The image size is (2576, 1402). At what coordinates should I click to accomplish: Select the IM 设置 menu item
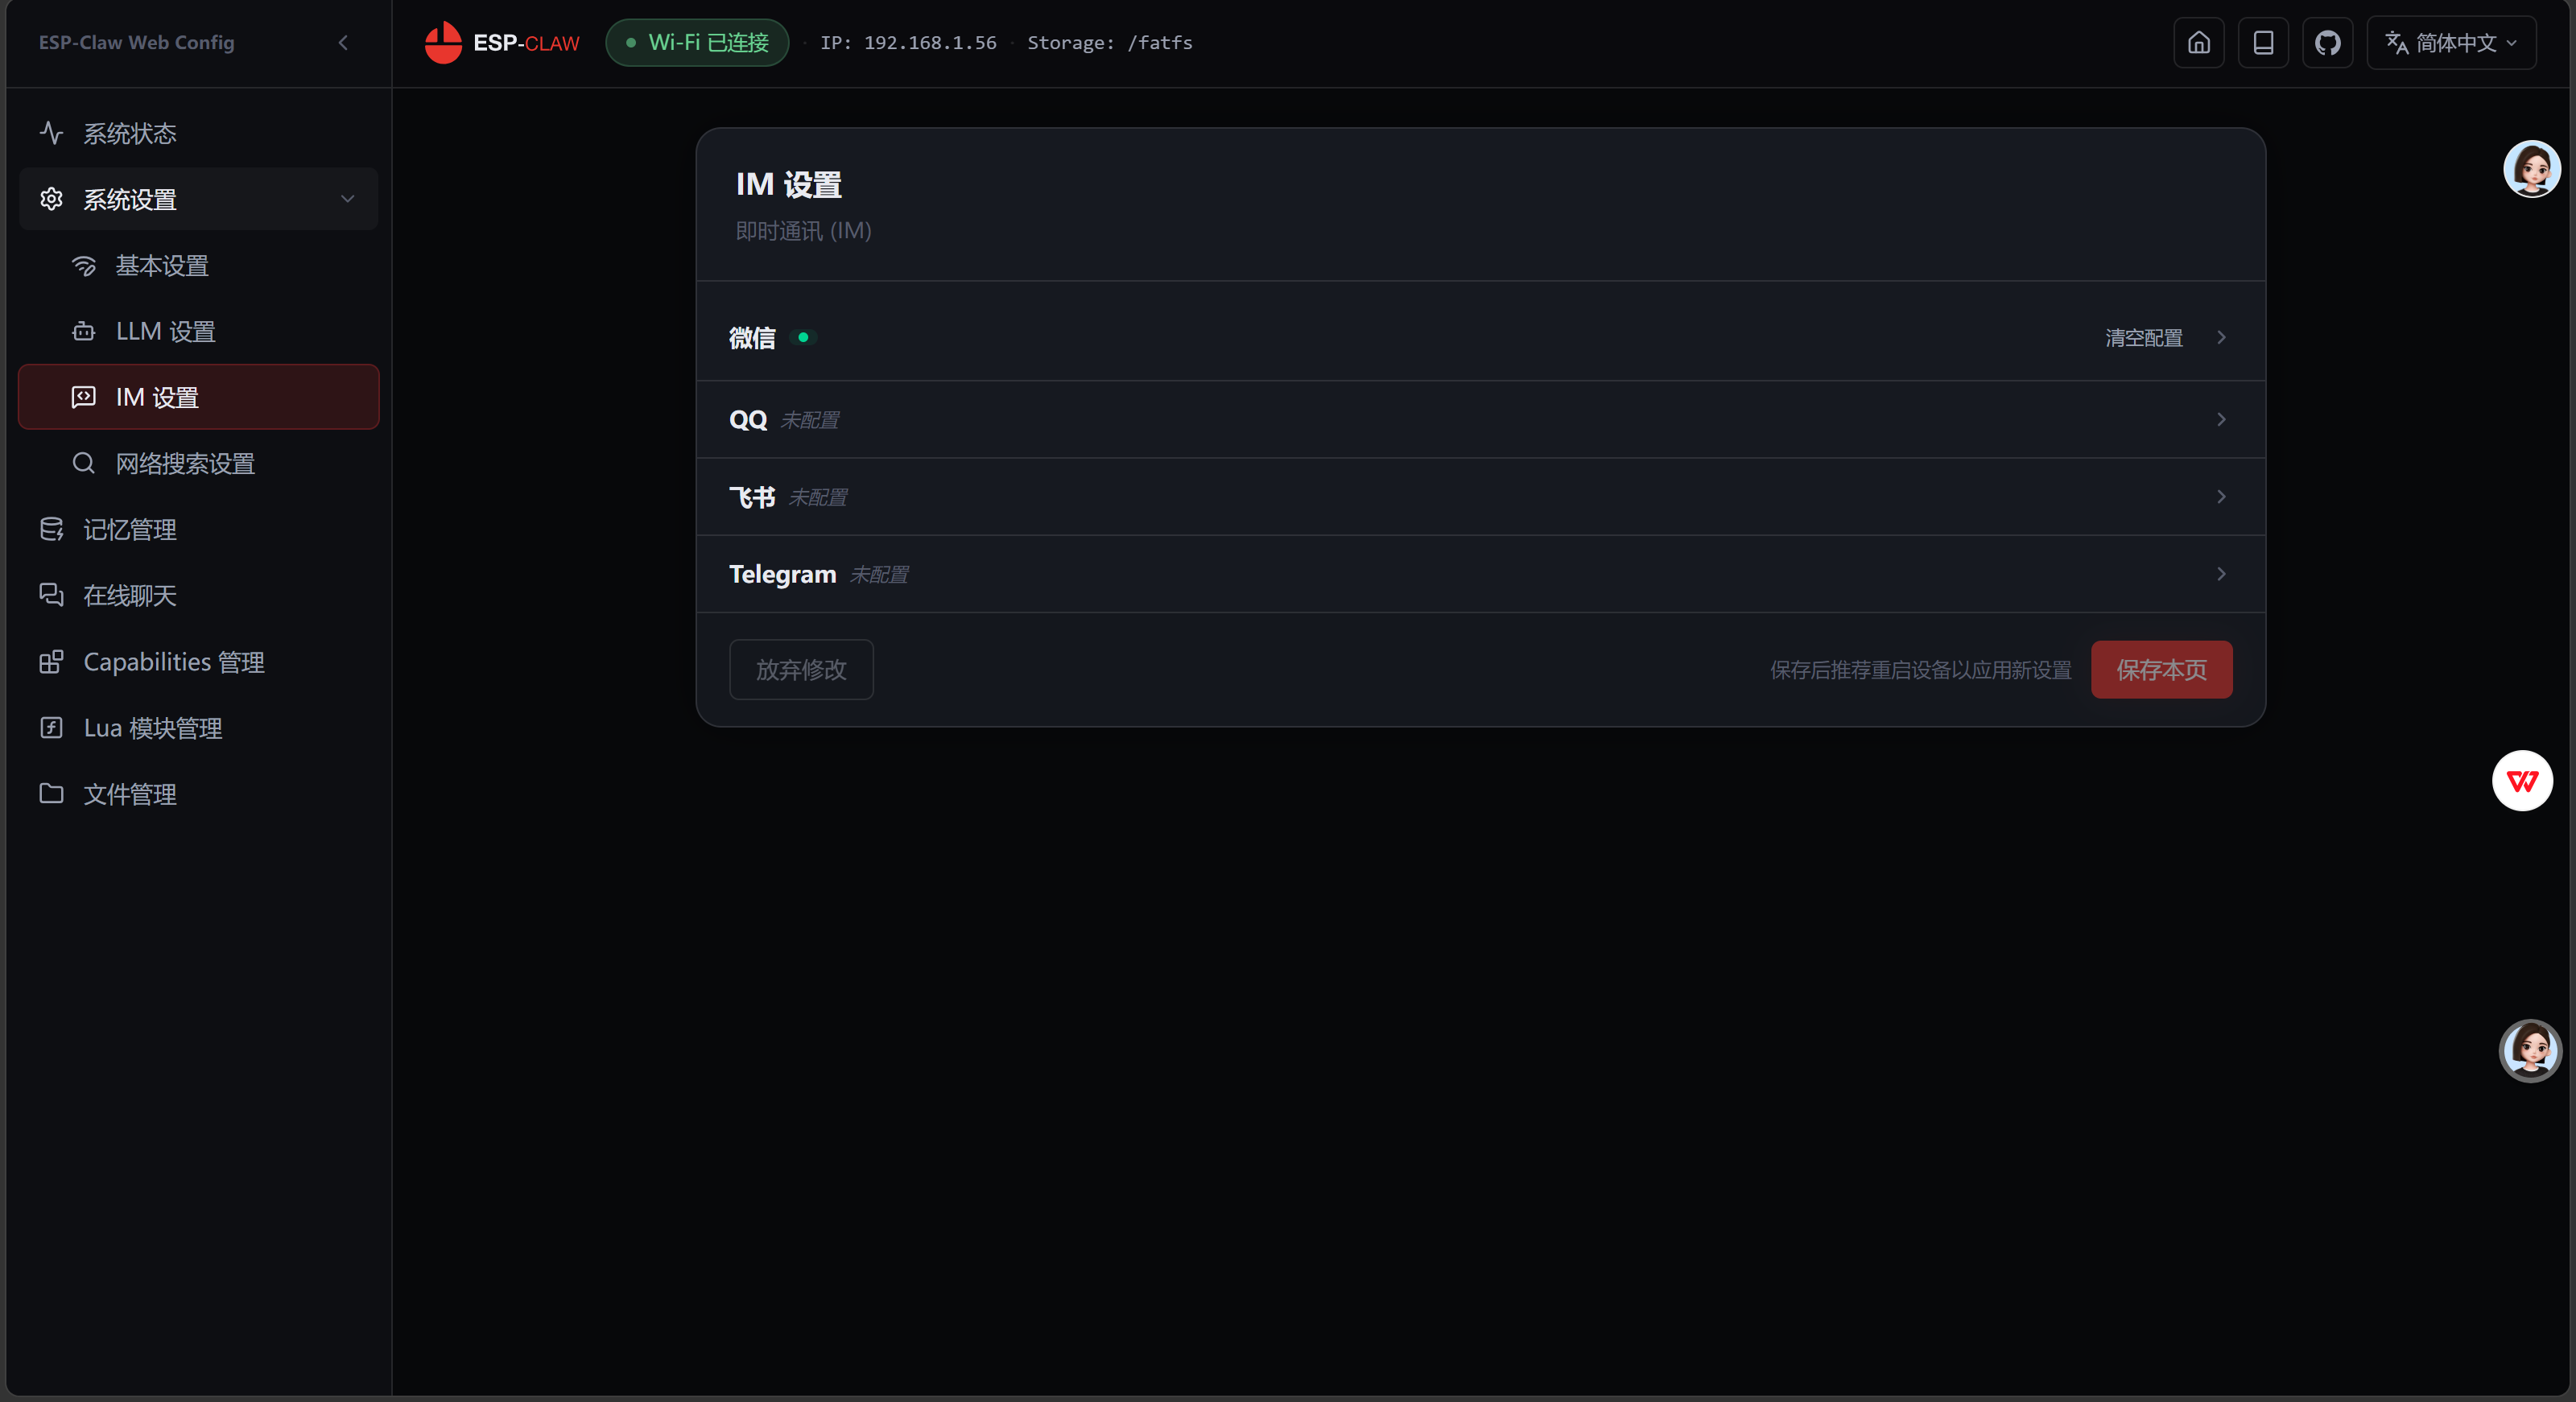(x=198, y=397)
